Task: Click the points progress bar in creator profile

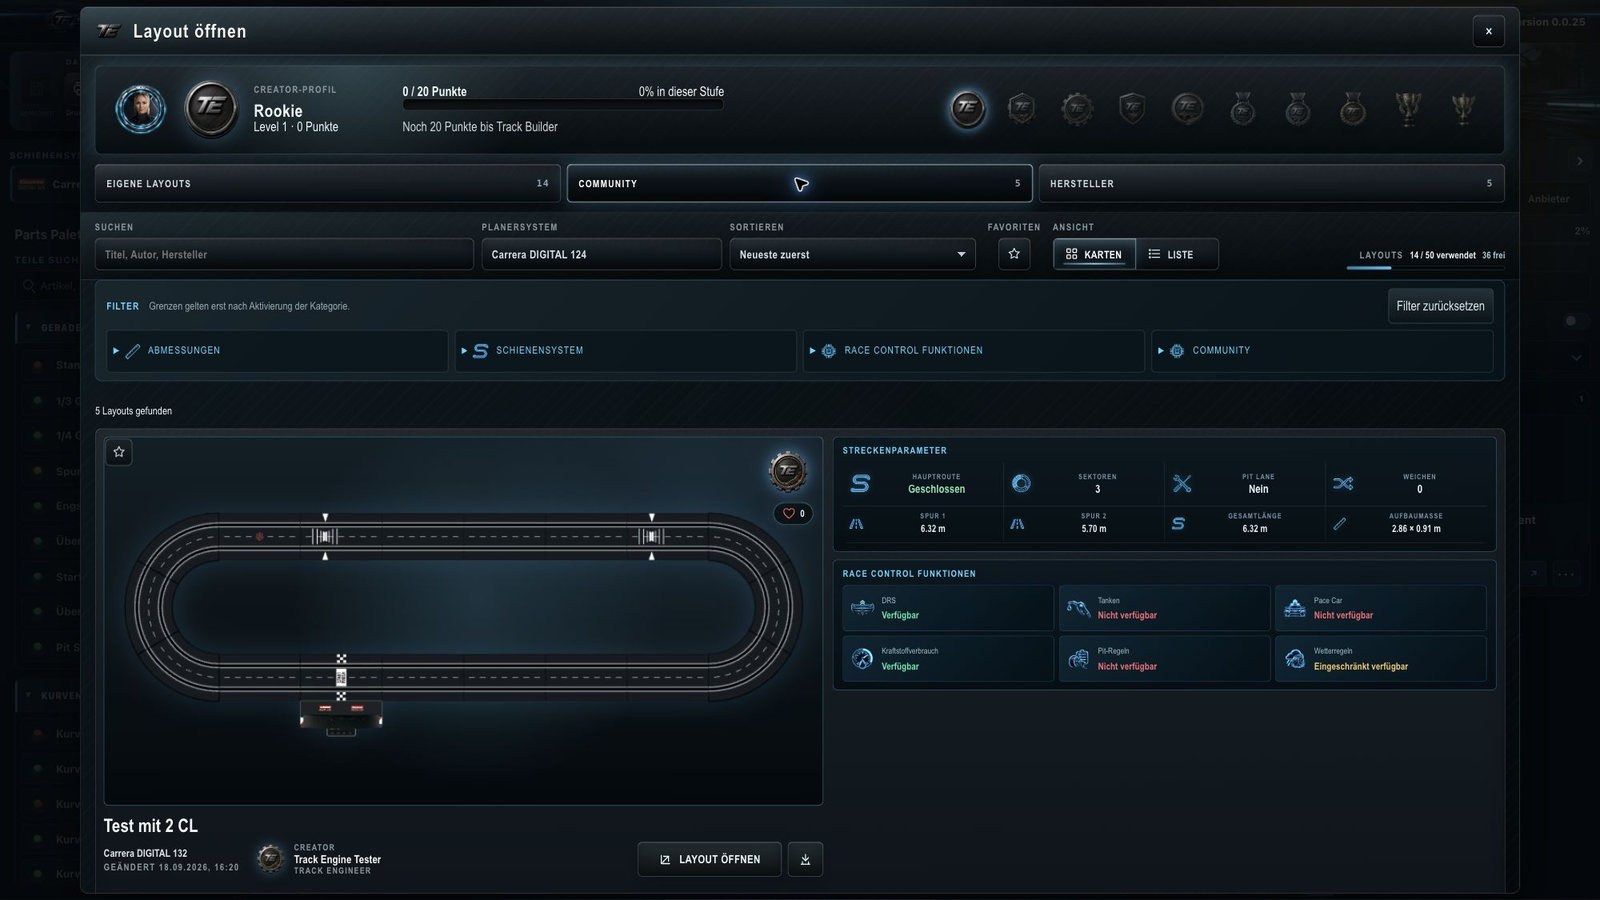Action: click(563, 105)
